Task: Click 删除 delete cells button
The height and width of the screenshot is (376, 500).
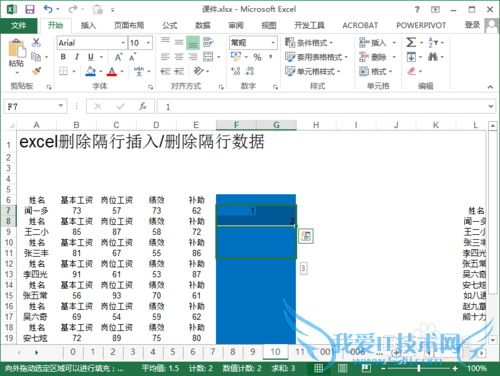Action: pos(374,57)
